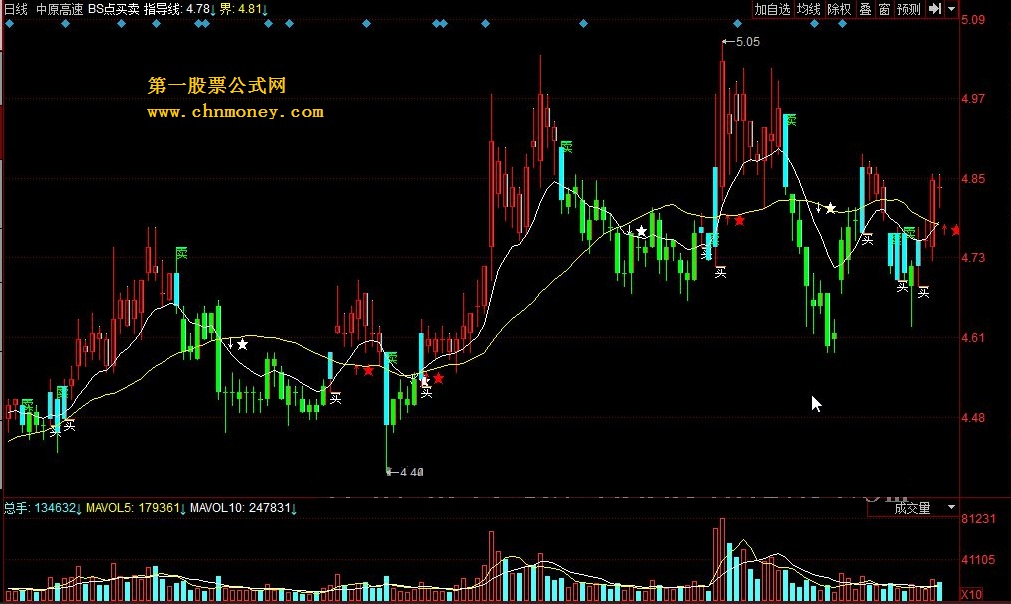Click the 中原高速 stock name
Image resolution: width=1011 pixels, height=604 pixels.
(59, 9)
